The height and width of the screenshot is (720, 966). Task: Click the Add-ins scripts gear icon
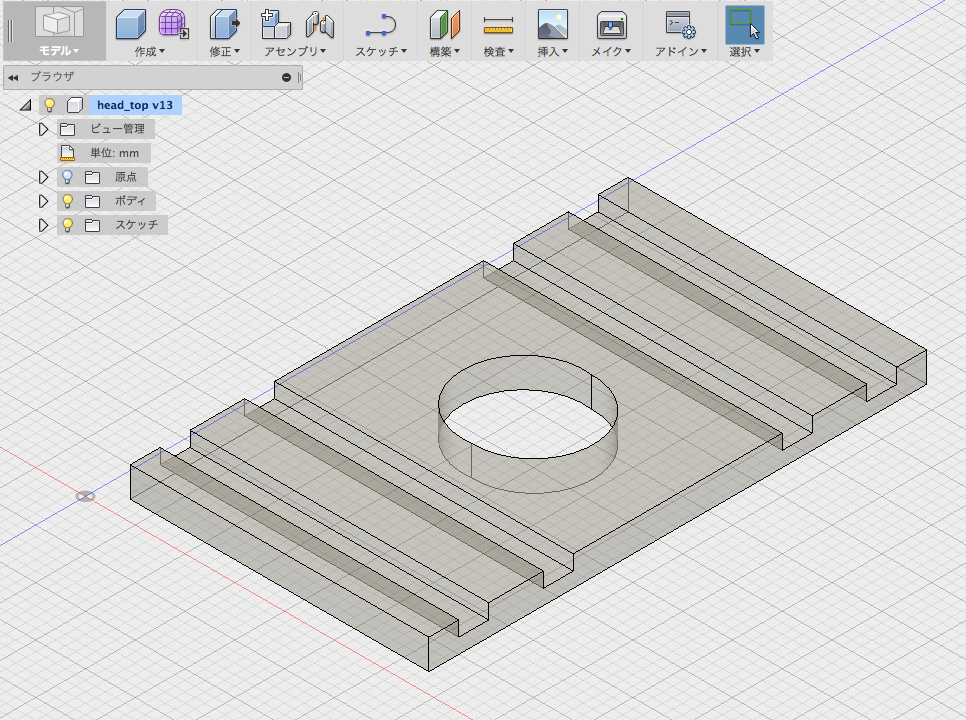681,25
